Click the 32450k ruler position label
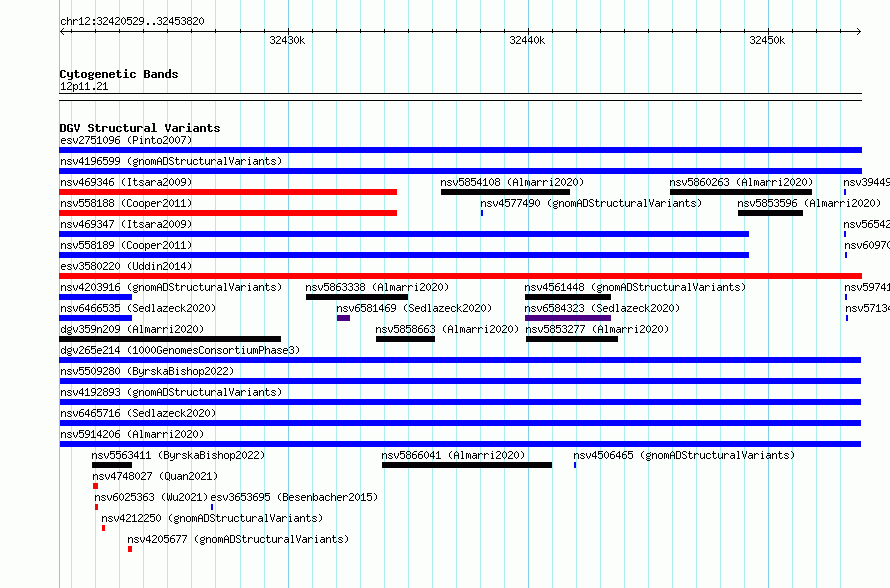 click(x=767, y=40)
